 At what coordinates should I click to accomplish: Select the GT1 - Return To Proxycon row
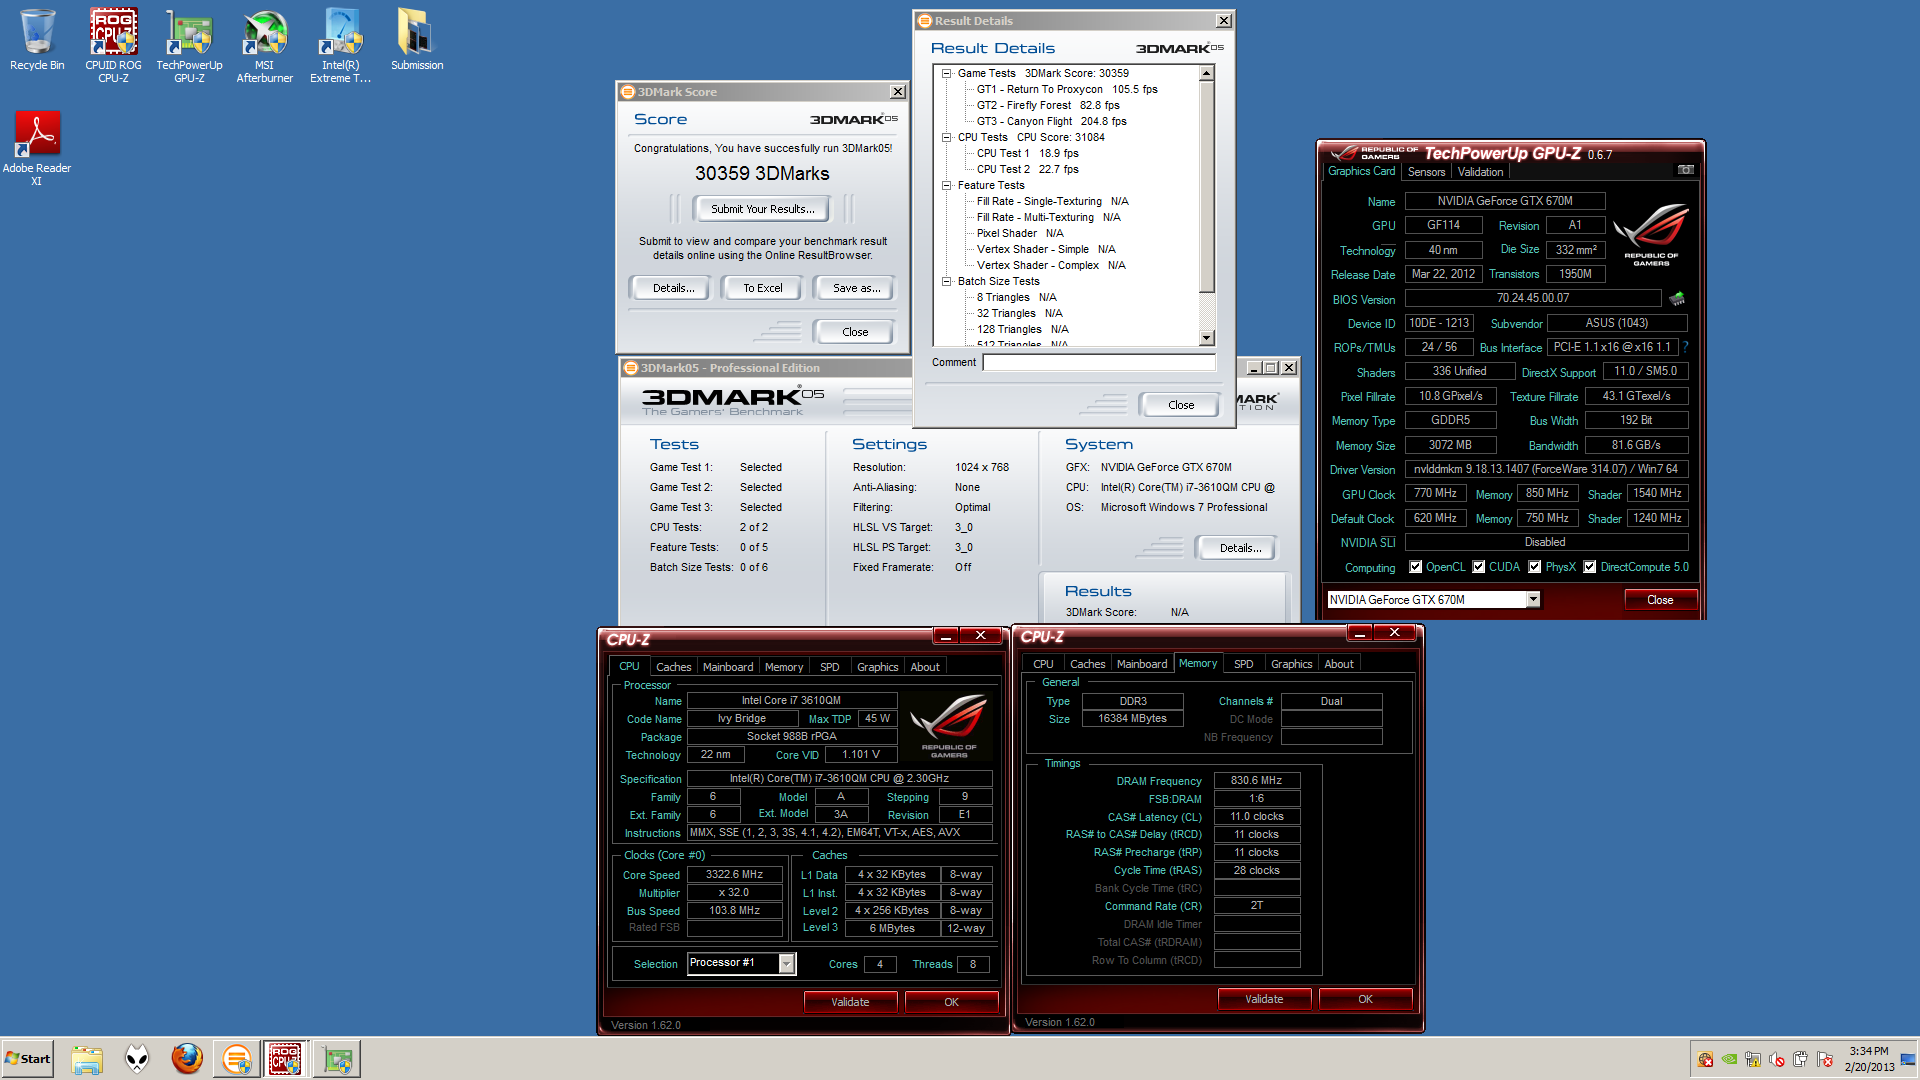tap(1067, 89)
